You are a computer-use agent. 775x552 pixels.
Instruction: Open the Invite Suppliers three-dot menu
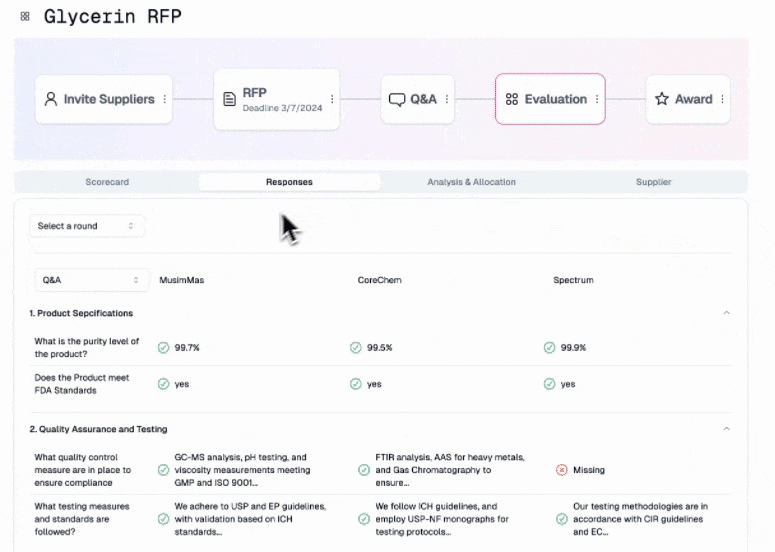(x=165, y=99)
